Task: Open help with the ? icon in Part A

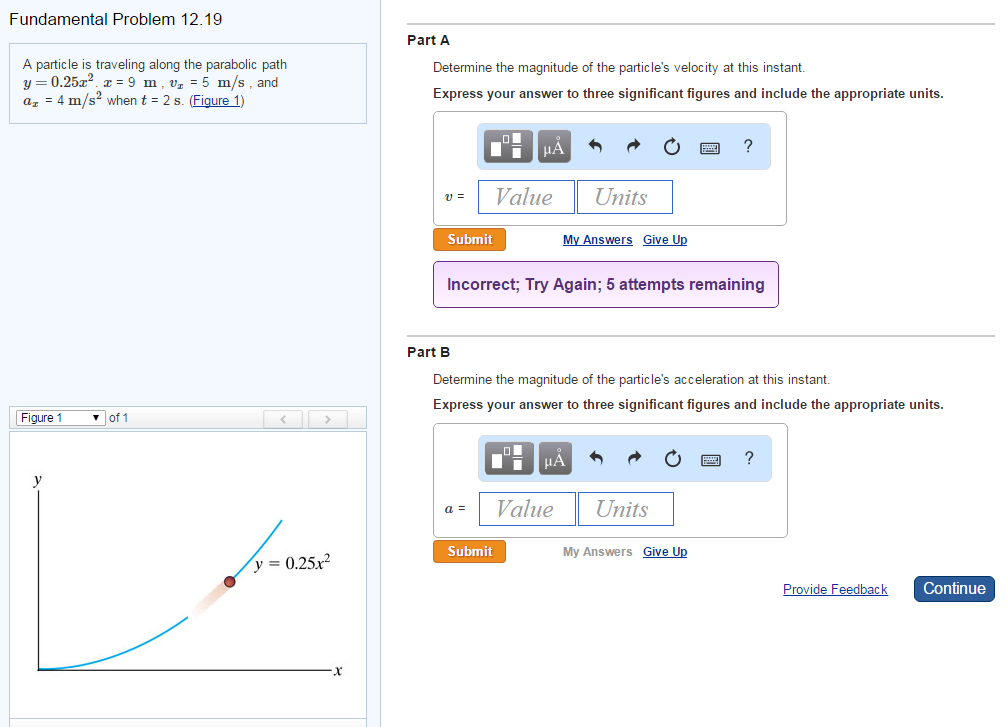Action: coord(747,146)
